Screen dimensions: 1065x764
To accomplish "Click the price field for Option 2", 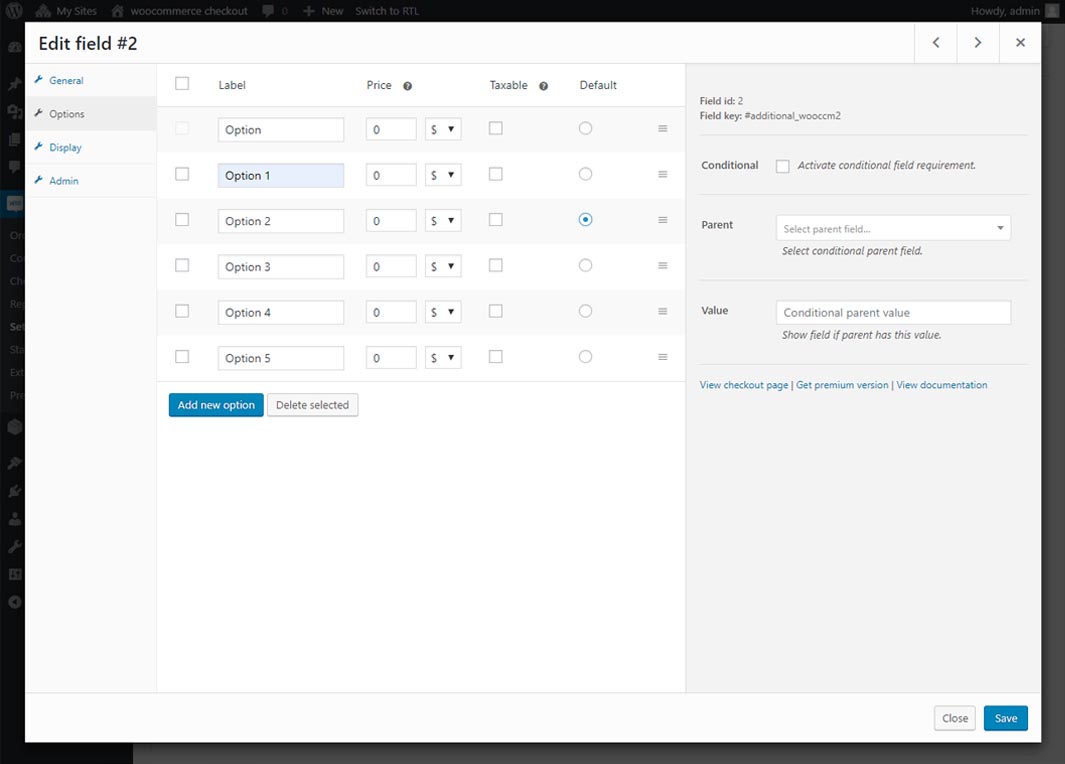I will tap(391, 221).
